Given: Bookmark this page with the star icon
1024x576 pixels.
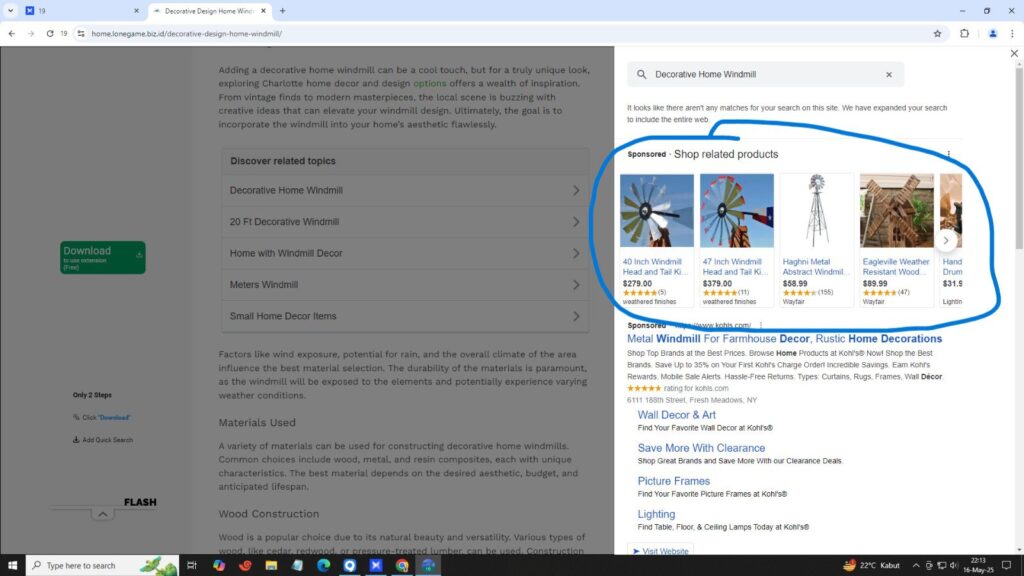Looking at the screenshot, I should coord(937,33).
